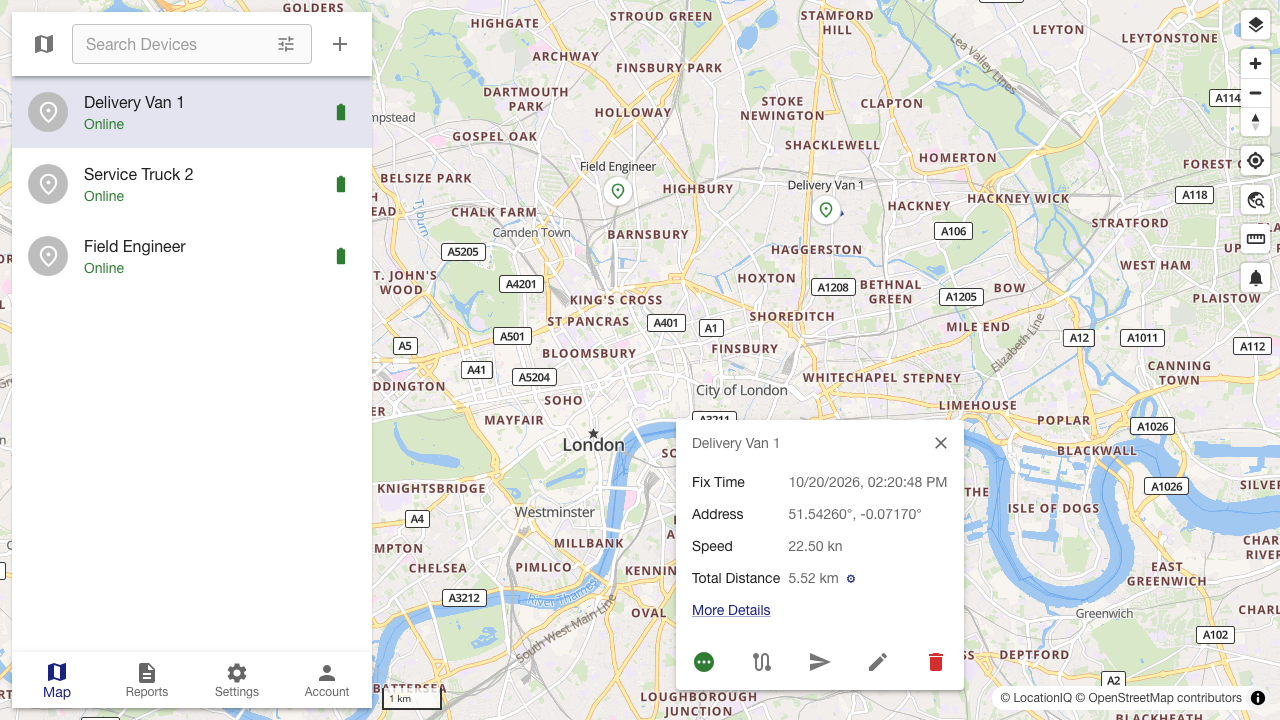The height and width of the screenshot is (720, 1280).
Task: Open the map address search tool
Action: pyautogui.click(x=1256, y=200)
